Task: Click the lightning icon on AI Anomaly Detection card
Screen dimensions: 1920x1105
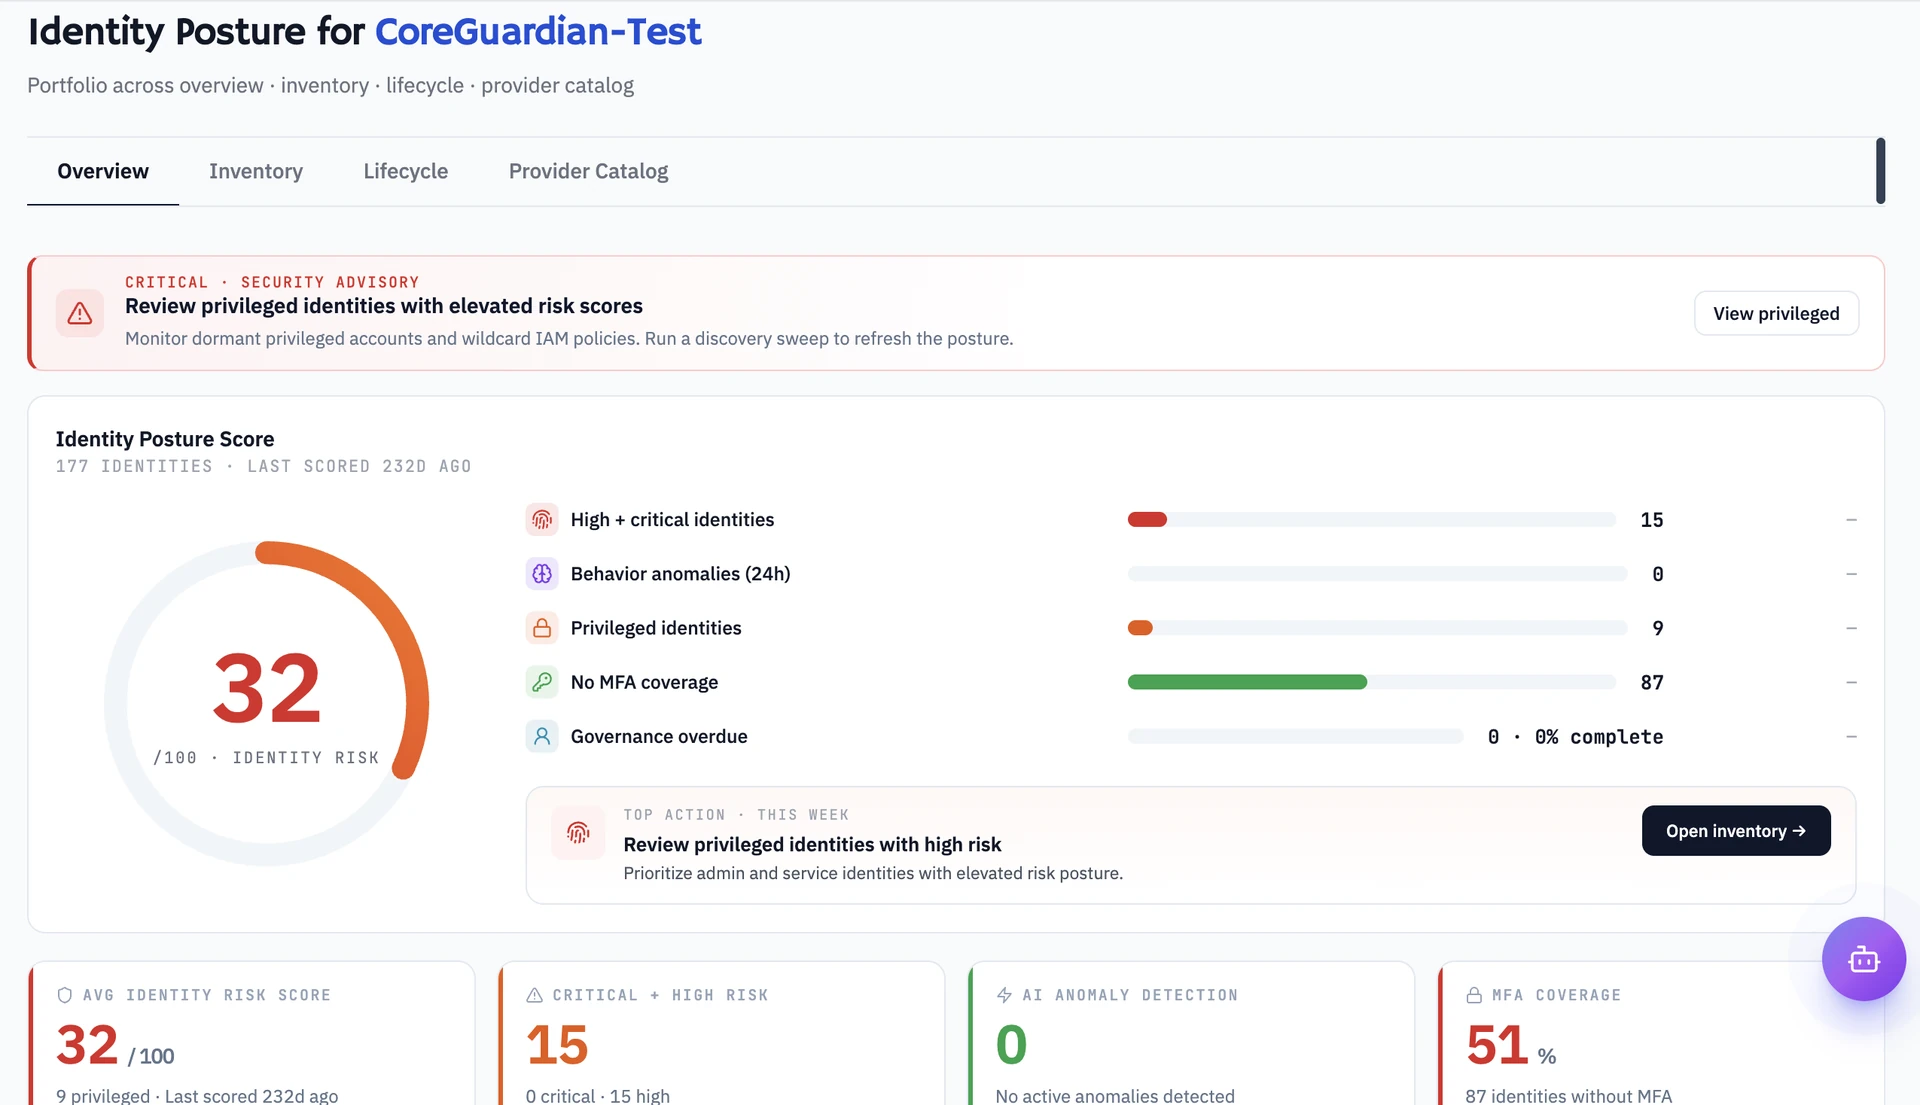Action: coord(1005,995)
